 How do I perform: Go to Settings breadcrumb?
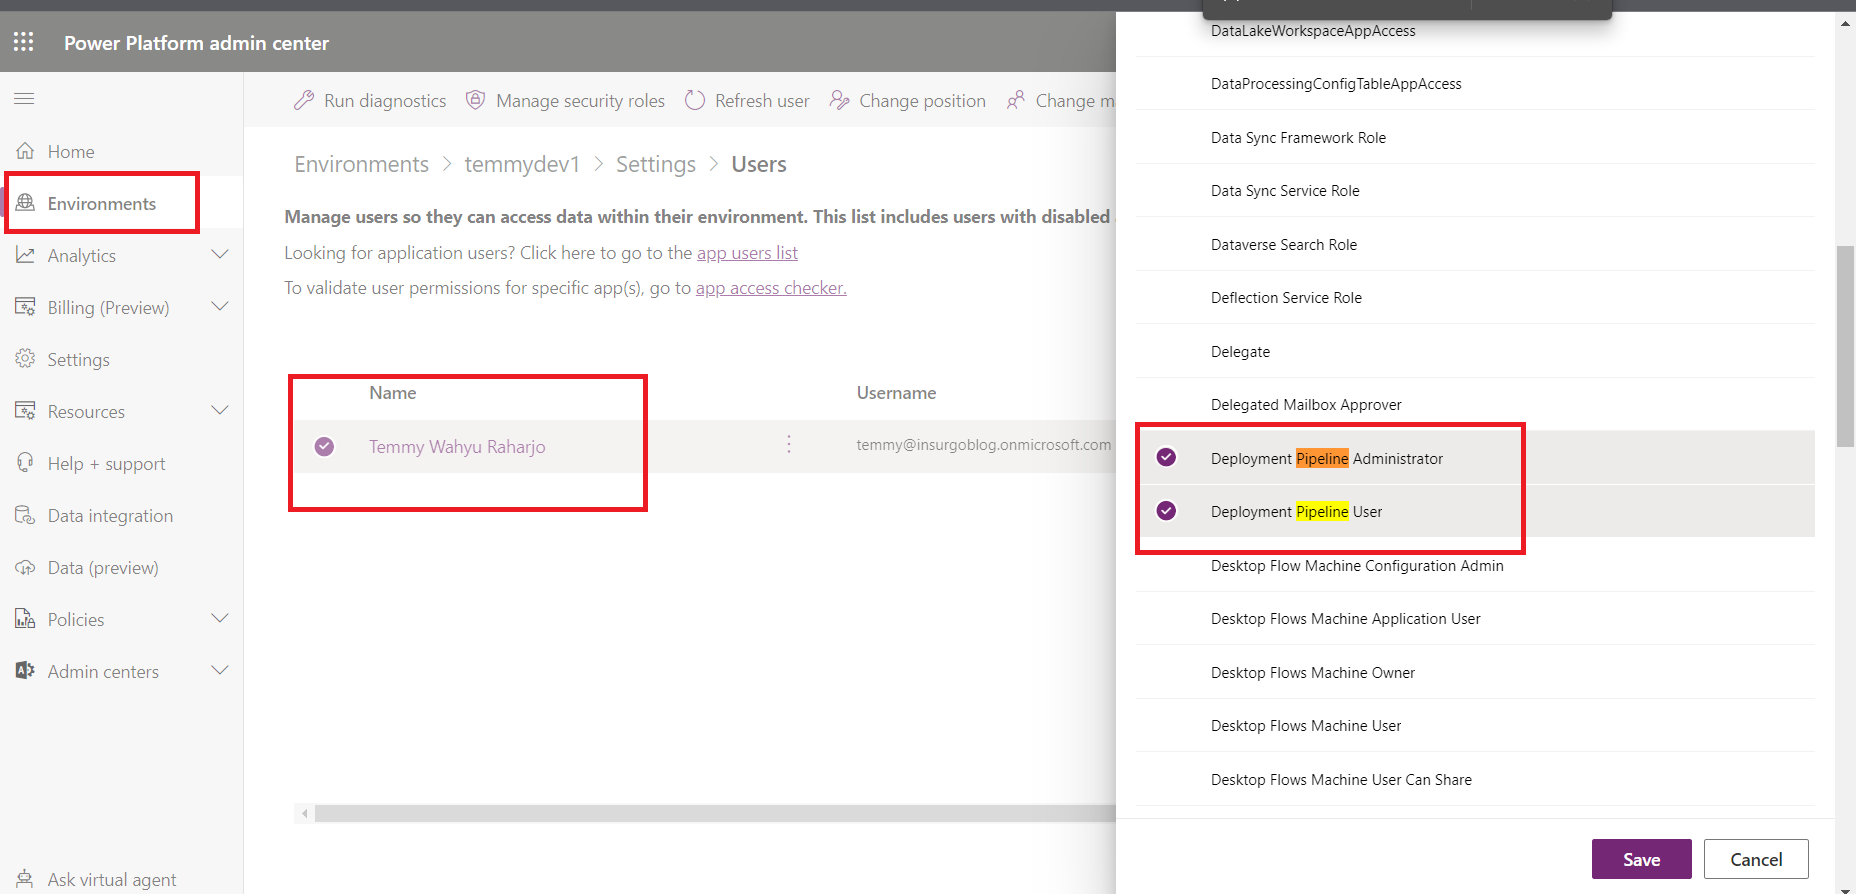[656, 164]
